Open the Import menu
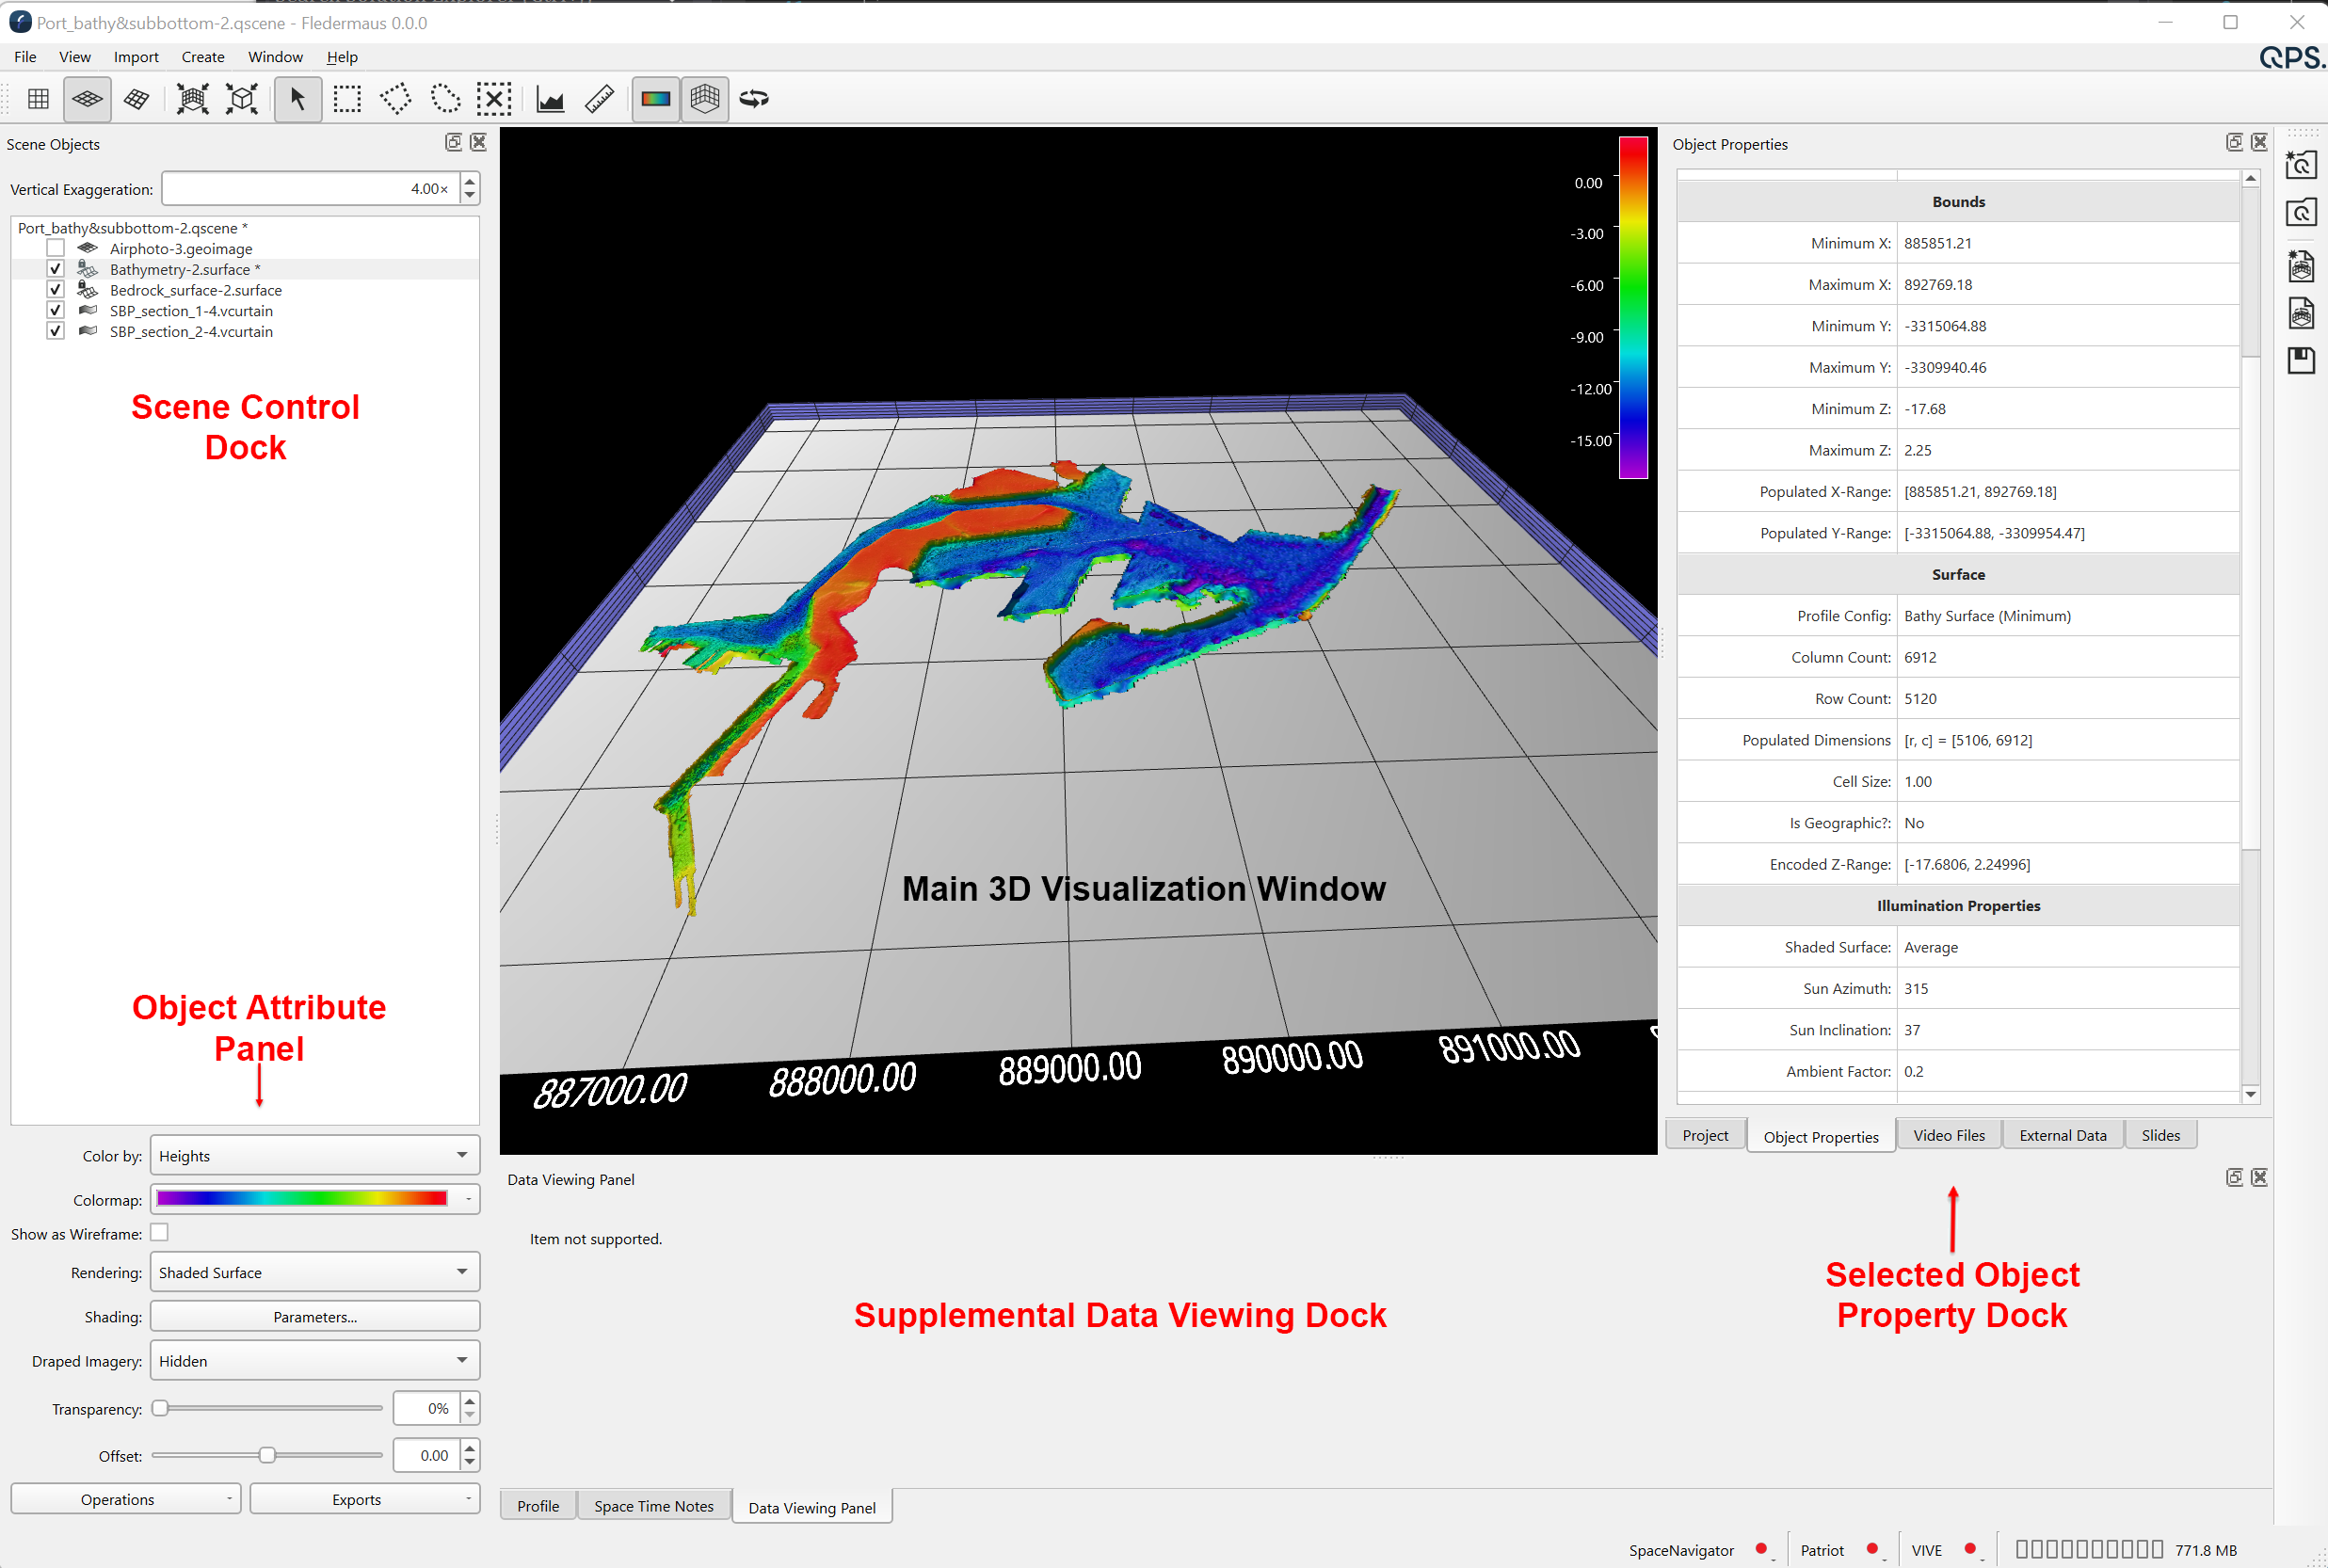This screenshot has height=1568, width=2328. (x=136, y=57)
